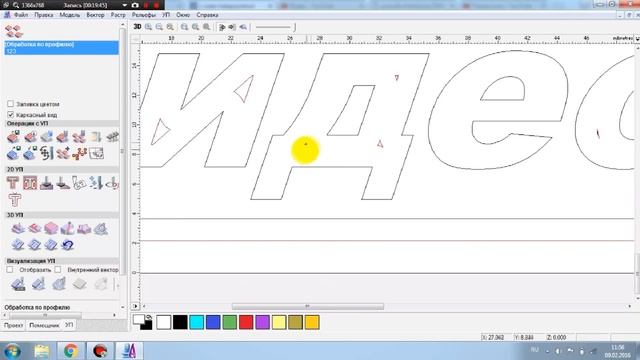
Task: Click the fifth icon in Операции с УП
Action: tap(79, 137)
